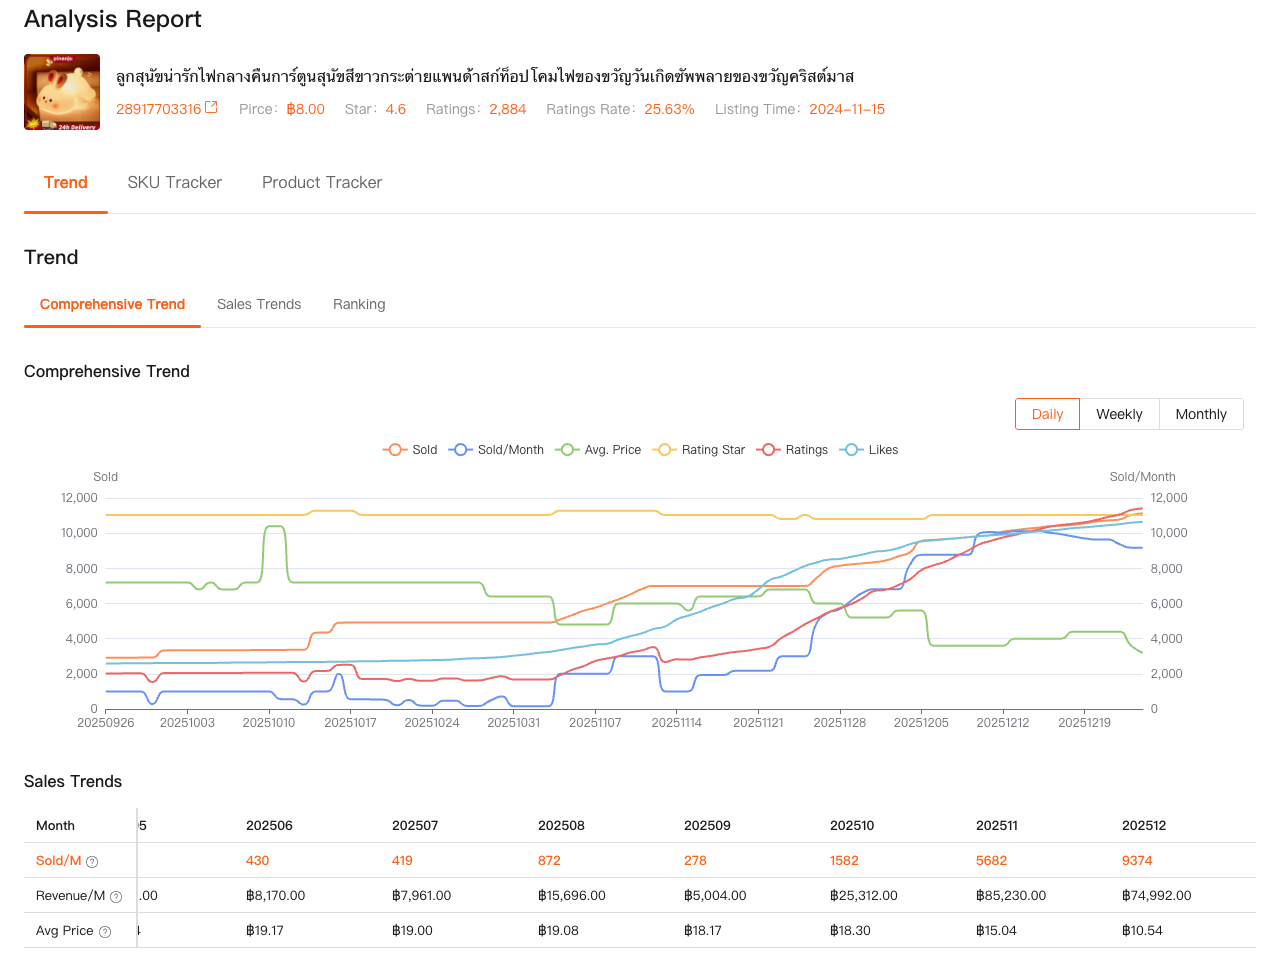Viewport: 1273px width, 954px height.
Task: Click the 20251128 date marker on chart axis
Action: click(x=839, y=722)
